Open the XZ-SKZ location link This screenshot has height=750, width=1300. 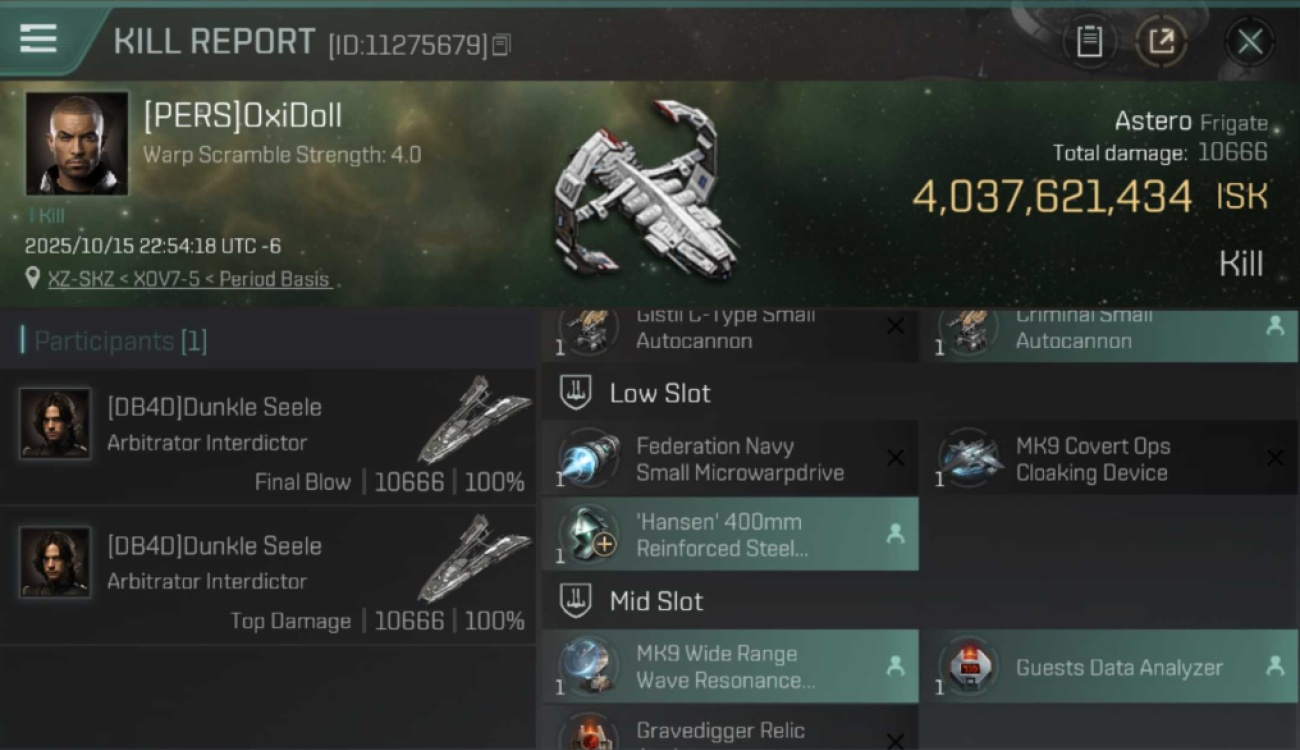(x=189, y=279)
